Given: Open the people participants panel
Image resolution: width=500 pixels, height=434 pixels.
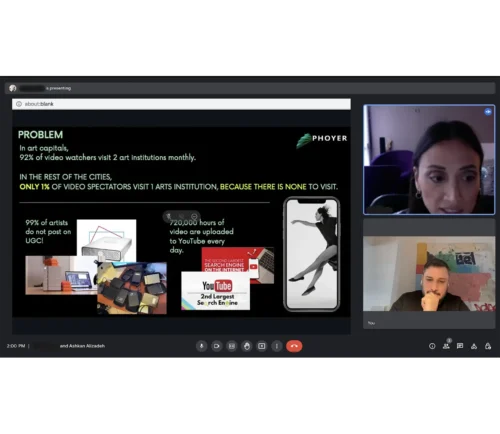Looking at the screenshot, I should tap(446, 346).
